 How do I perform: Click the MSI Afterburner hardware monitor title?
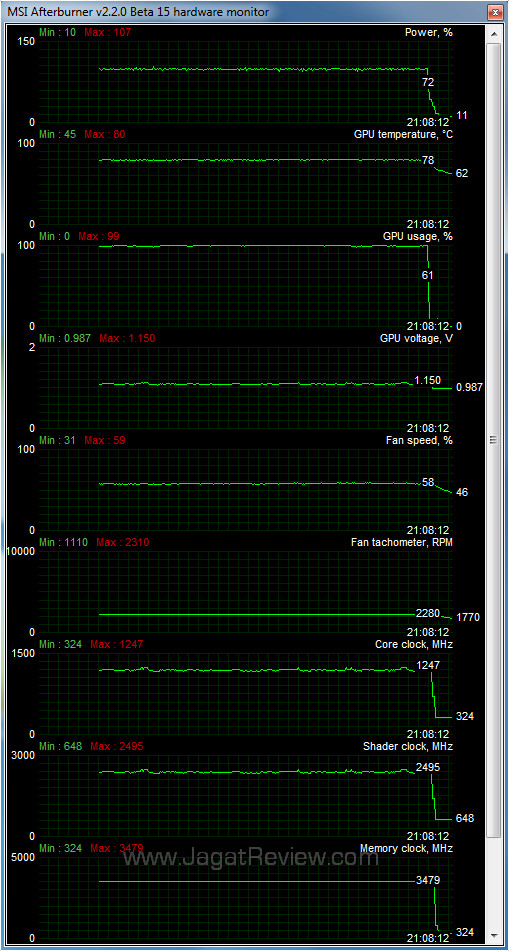(x=139, y=11)
